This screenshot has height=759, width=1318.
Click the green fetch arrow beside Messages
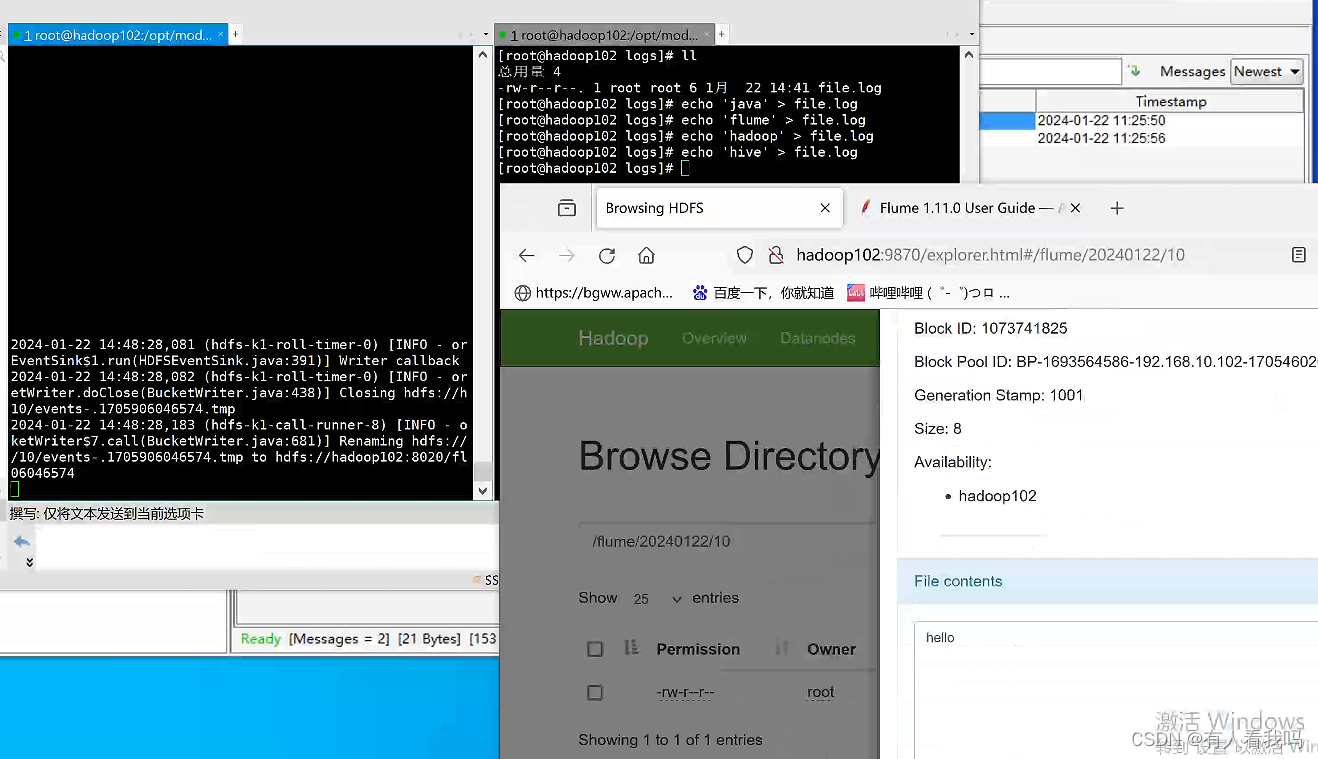pyautogui.click(x=1134, y=71)
